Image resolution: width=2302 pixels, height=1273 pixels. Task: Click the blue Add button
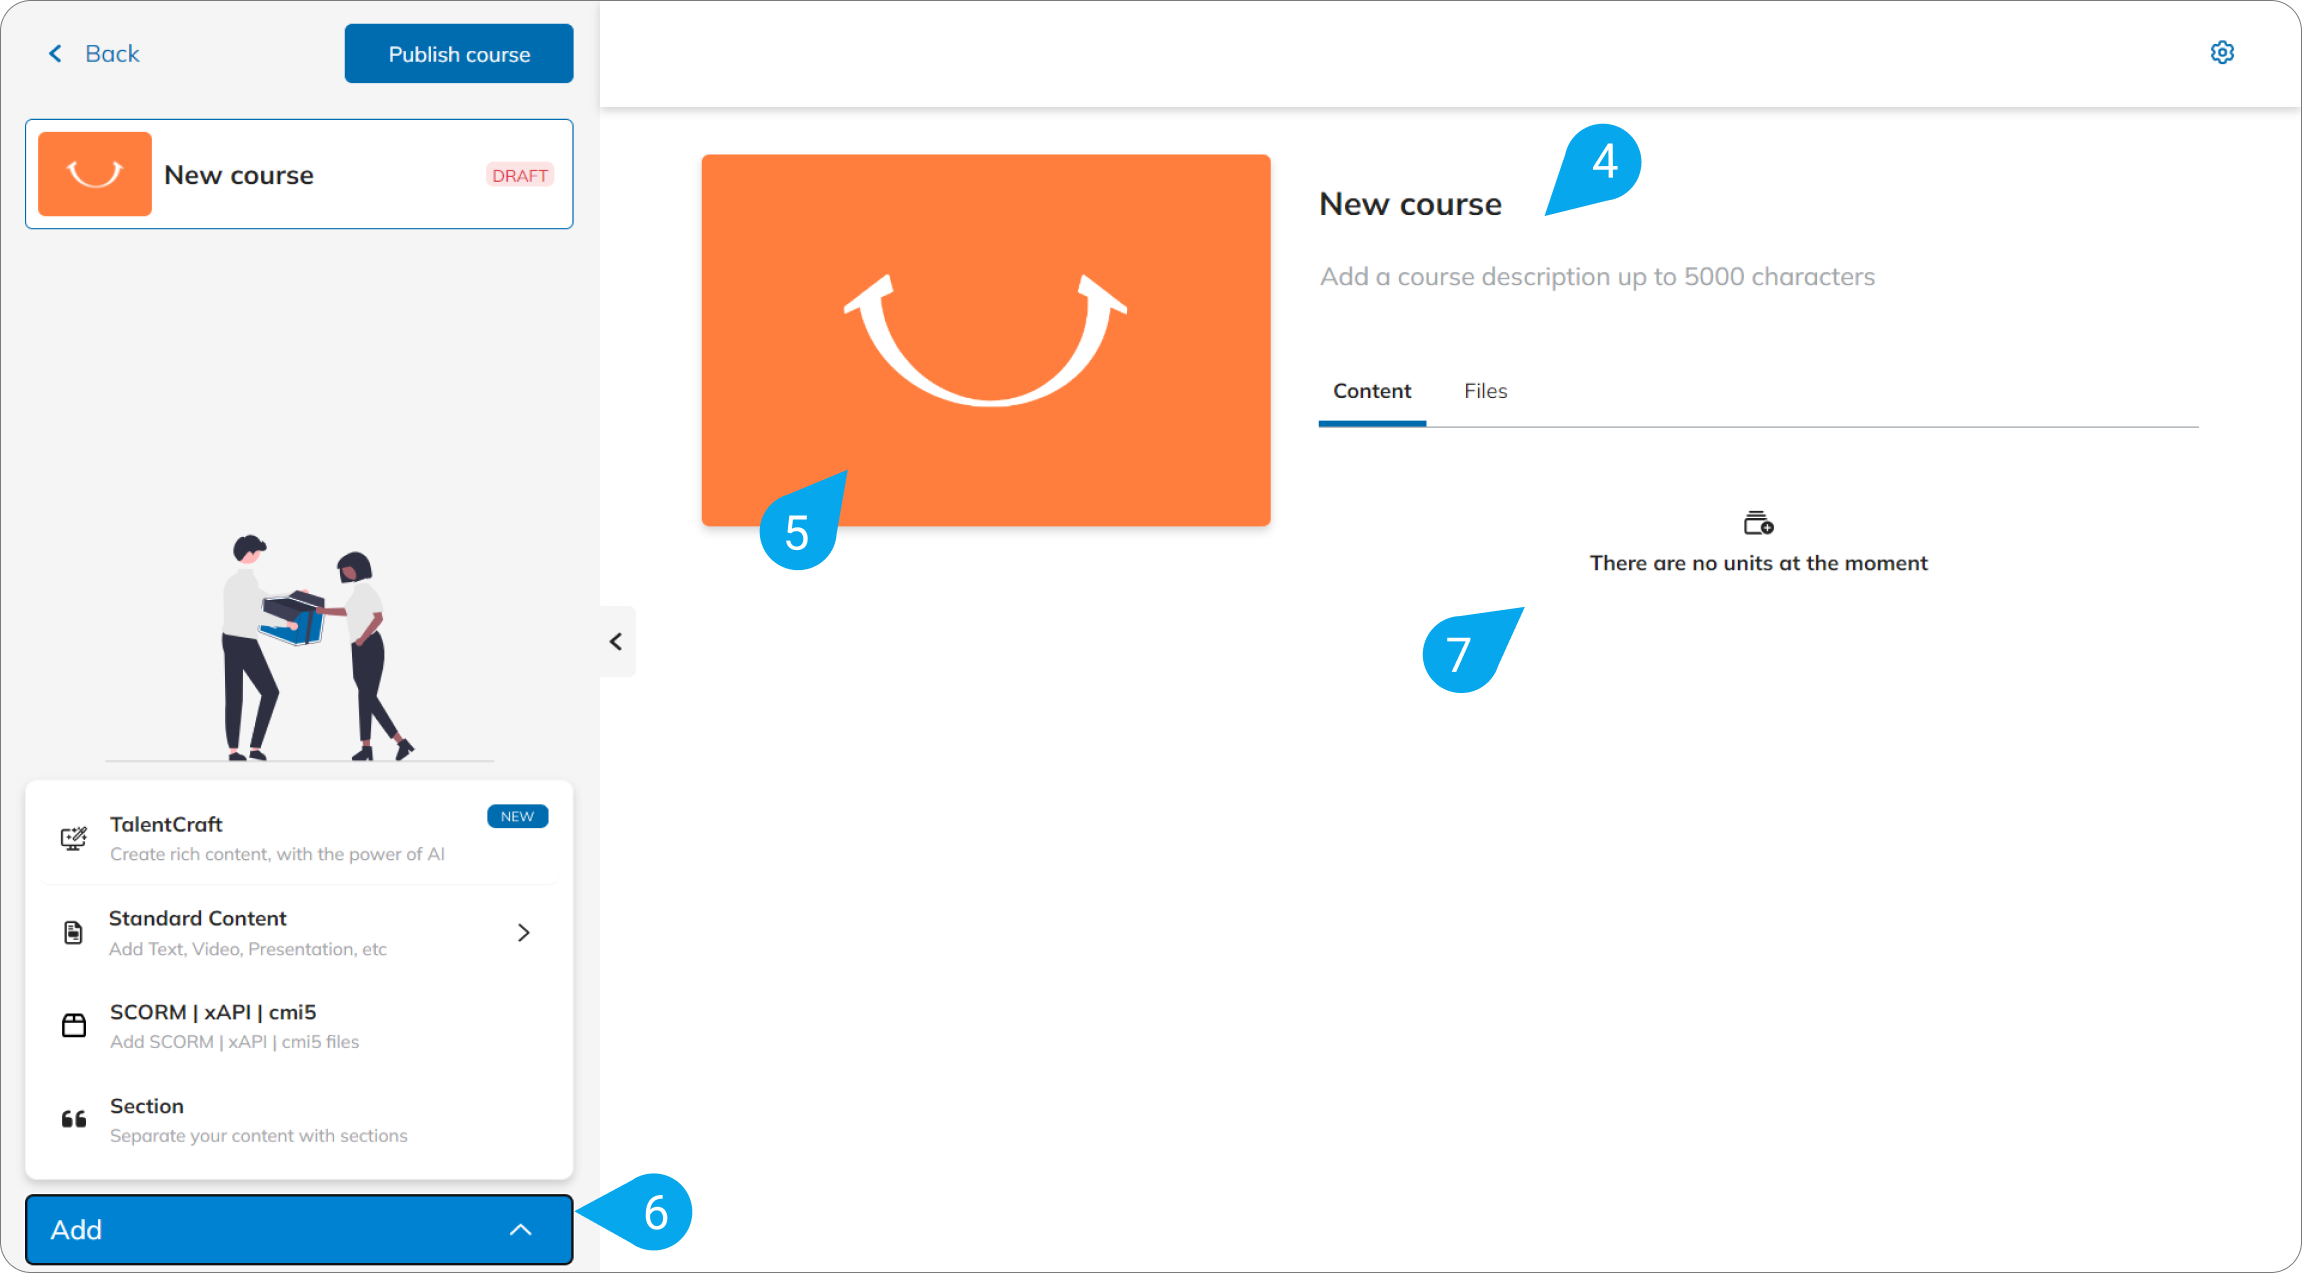click(299, 1230)
